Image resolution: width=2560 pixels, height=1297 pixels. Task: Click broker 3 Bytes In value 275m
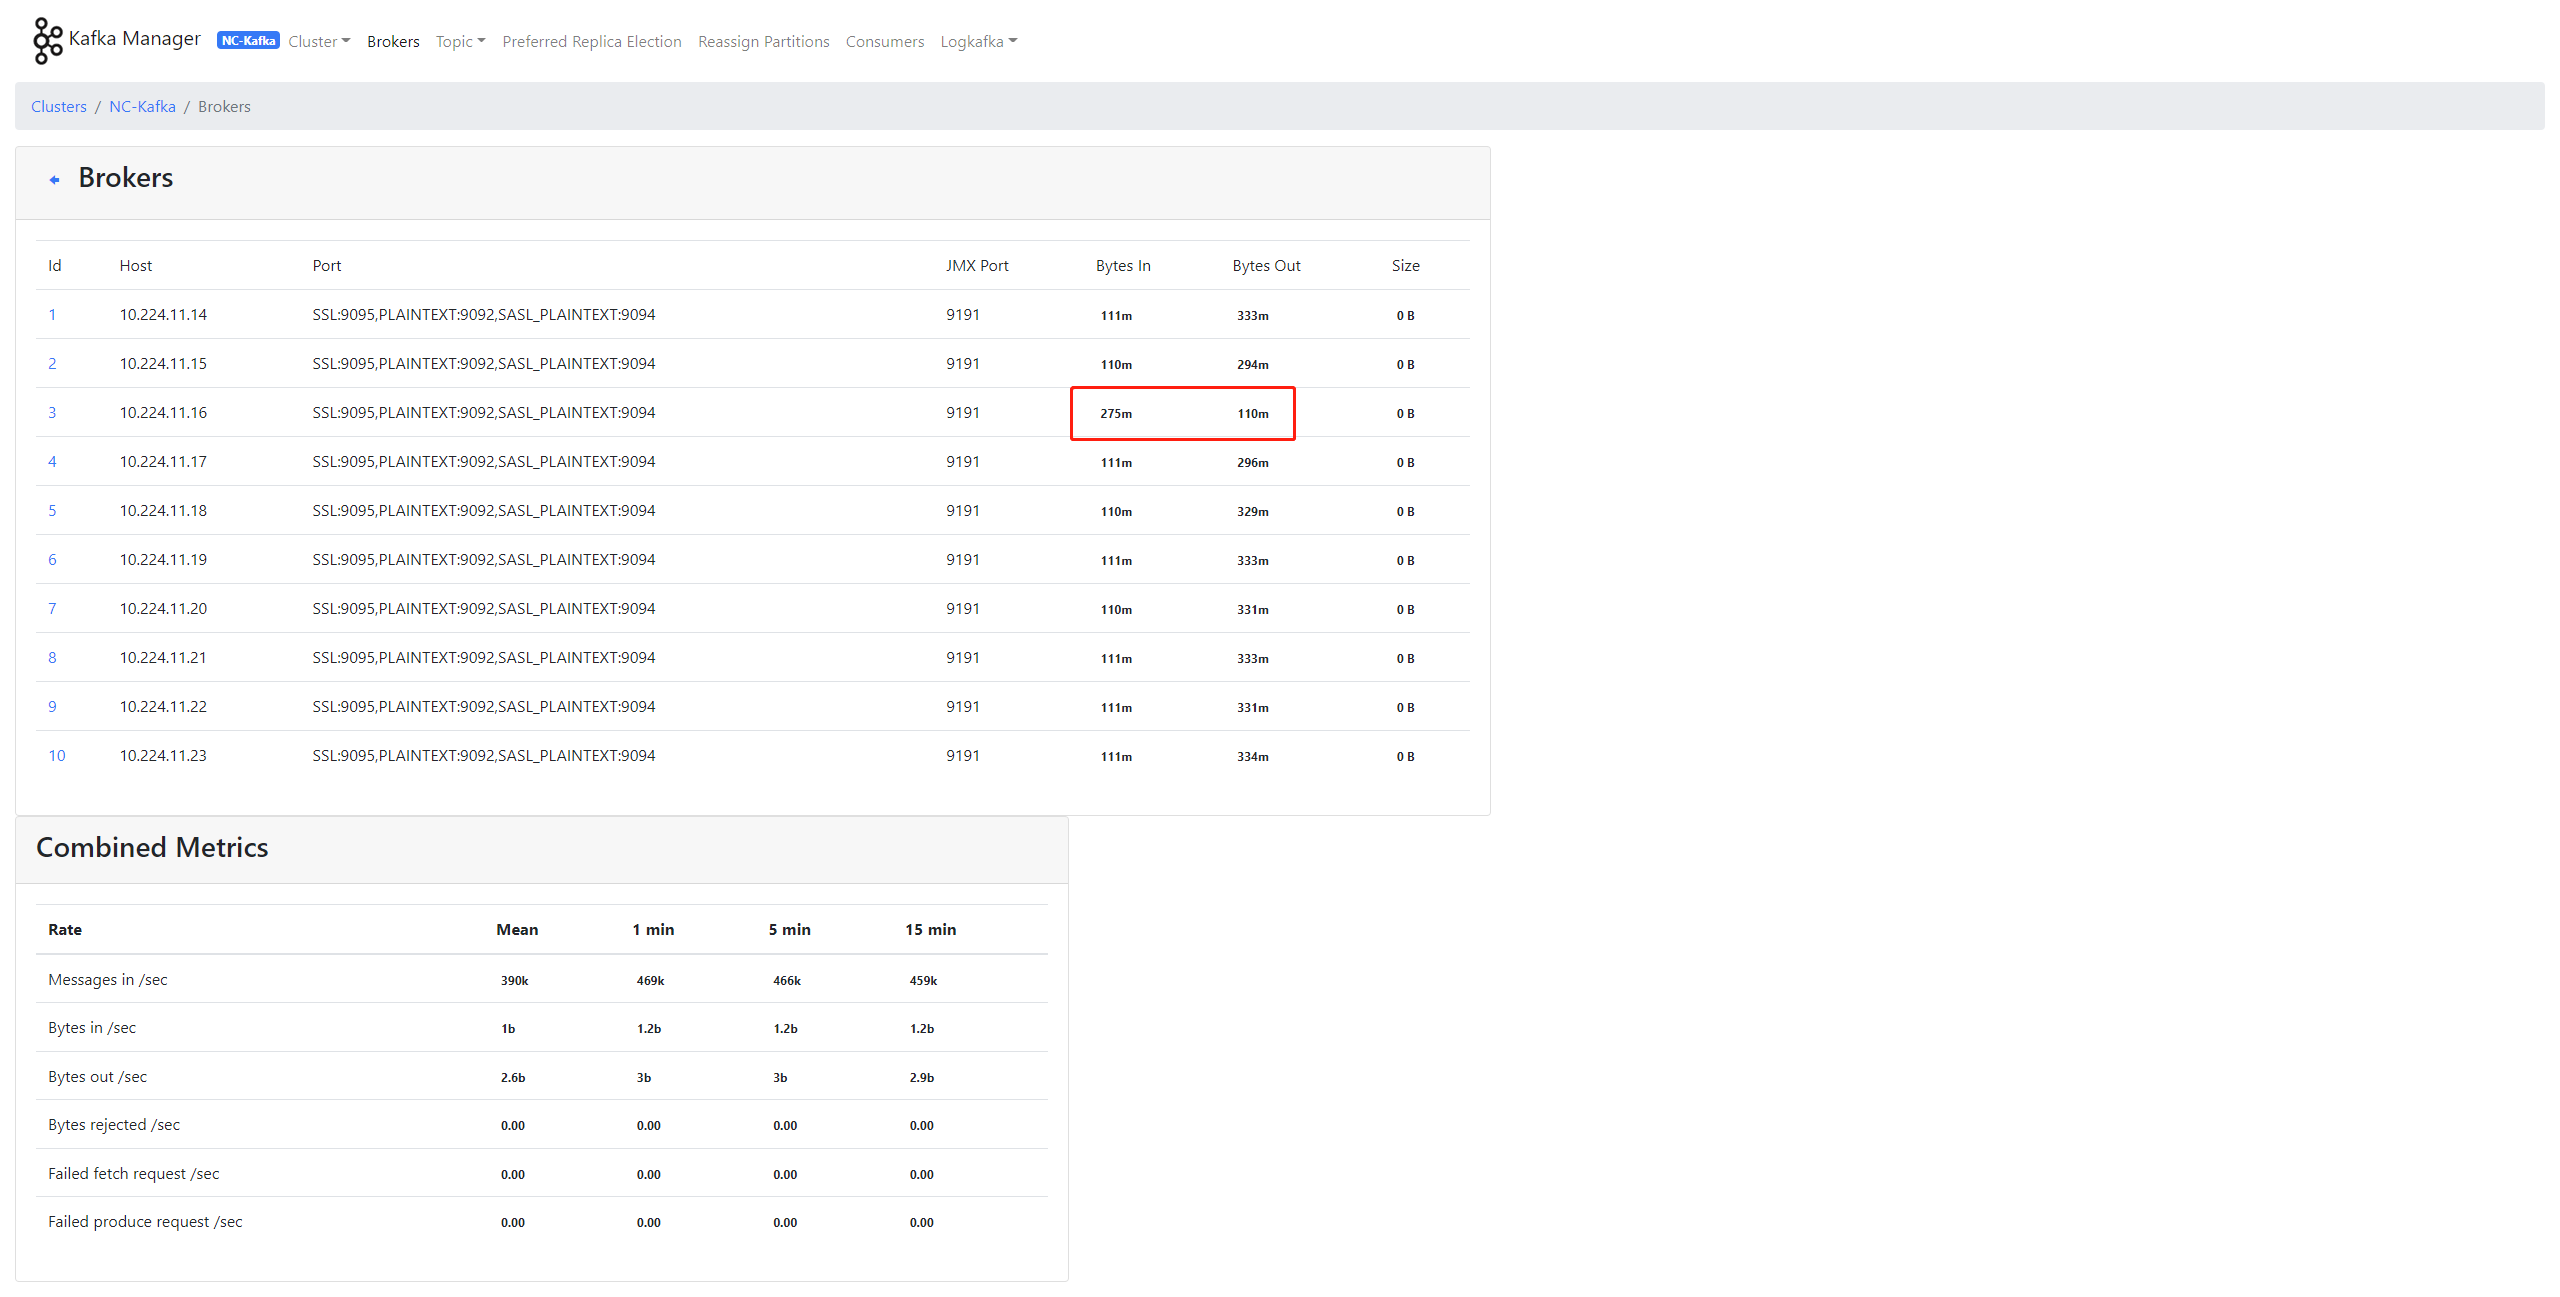point(1116,414)
